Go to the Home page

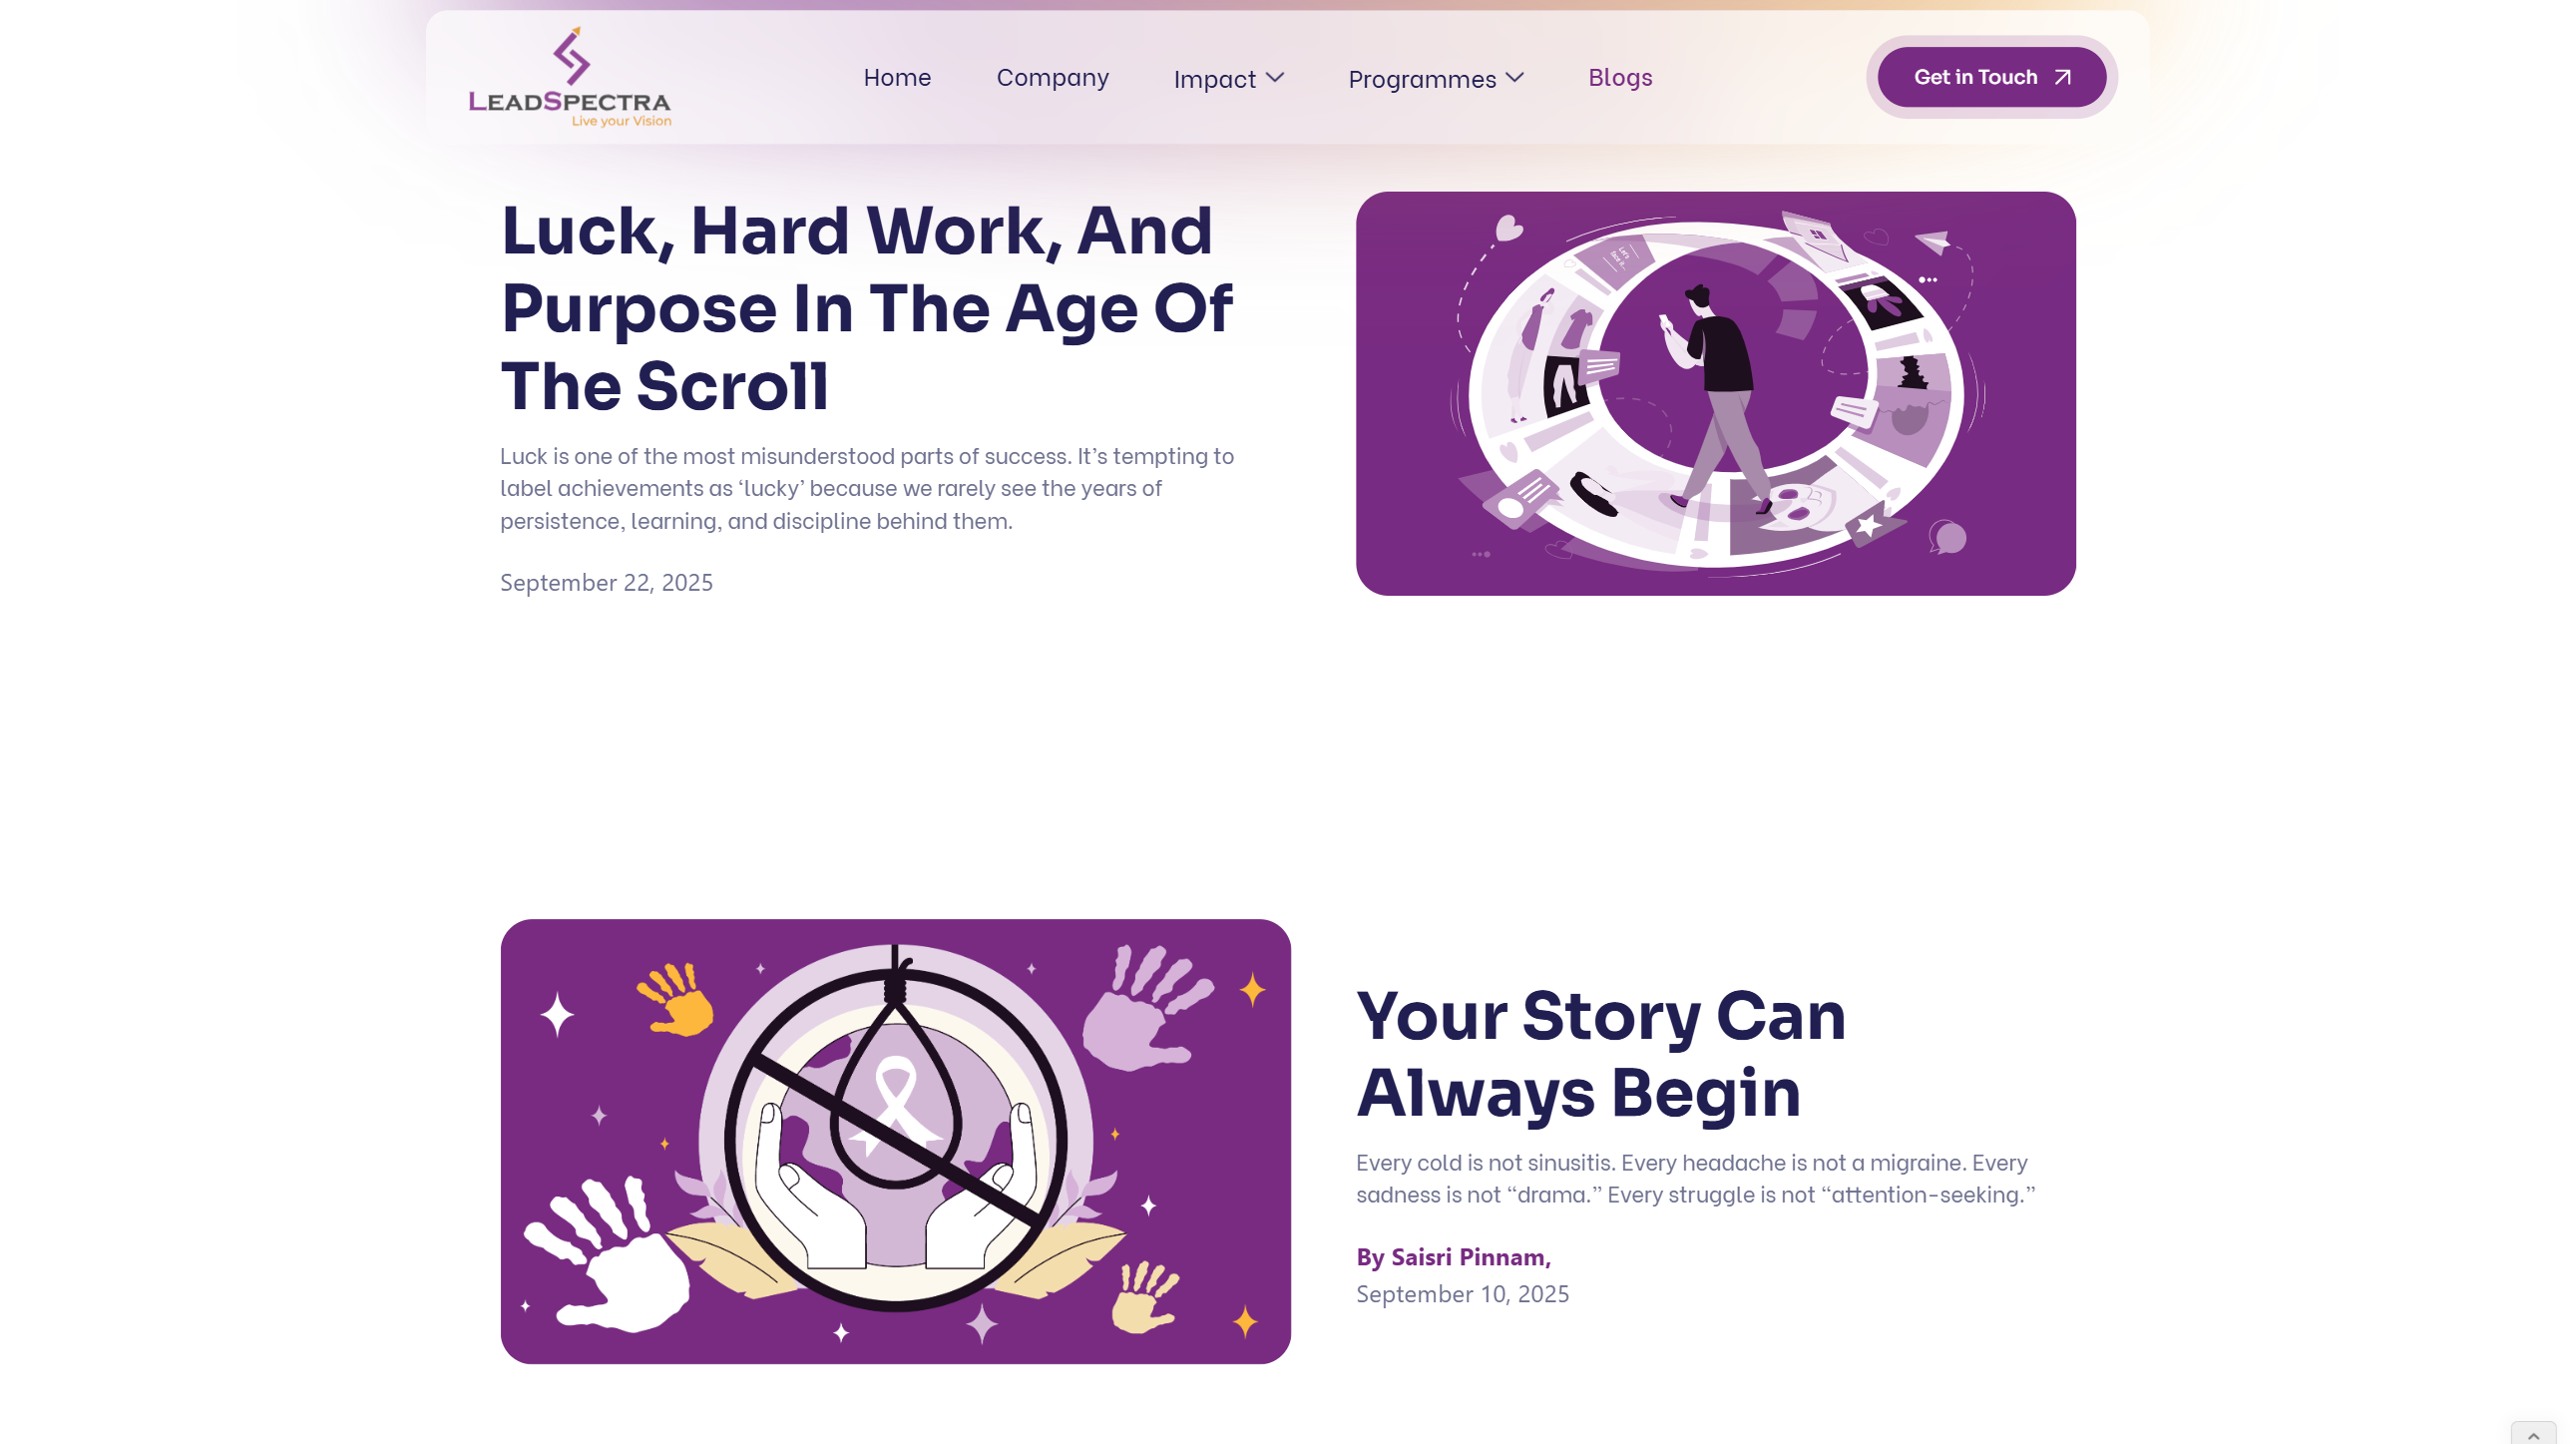(897, 77)
